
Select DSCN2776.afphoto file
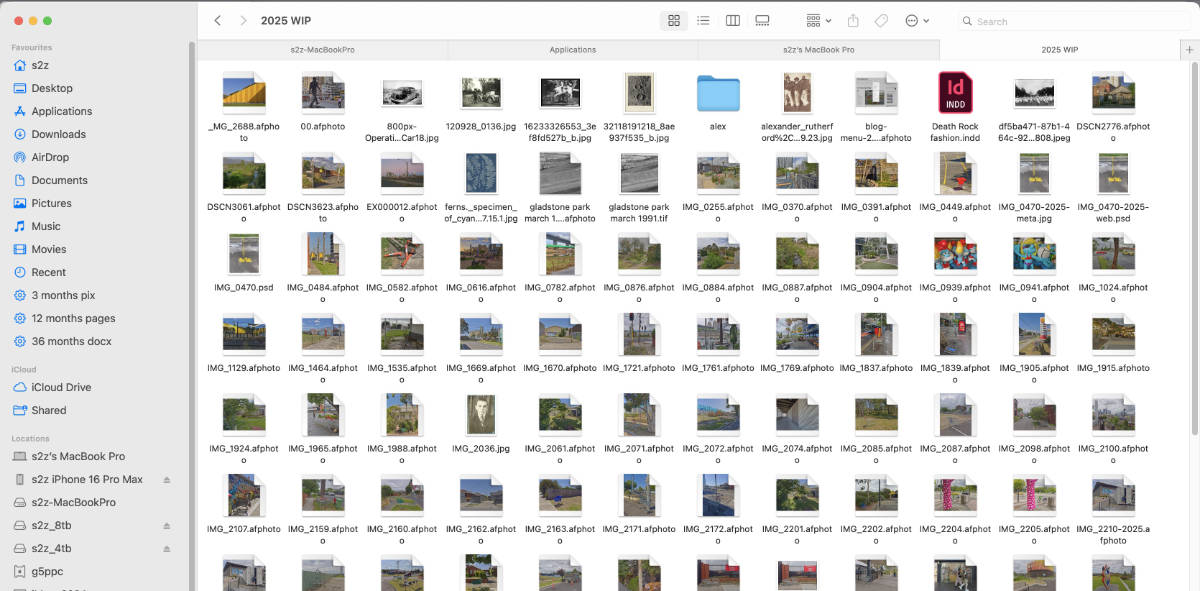(x=1113, y=93)
